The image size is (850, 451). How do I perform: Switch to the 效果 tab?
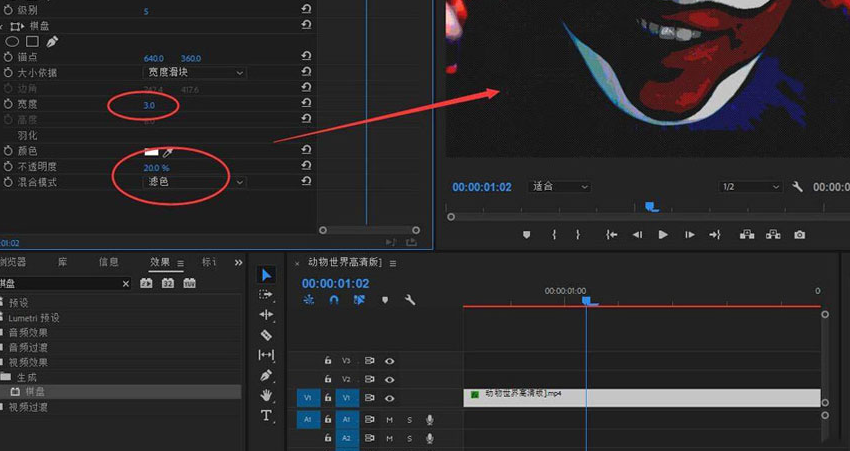click(x=159, y=262)
